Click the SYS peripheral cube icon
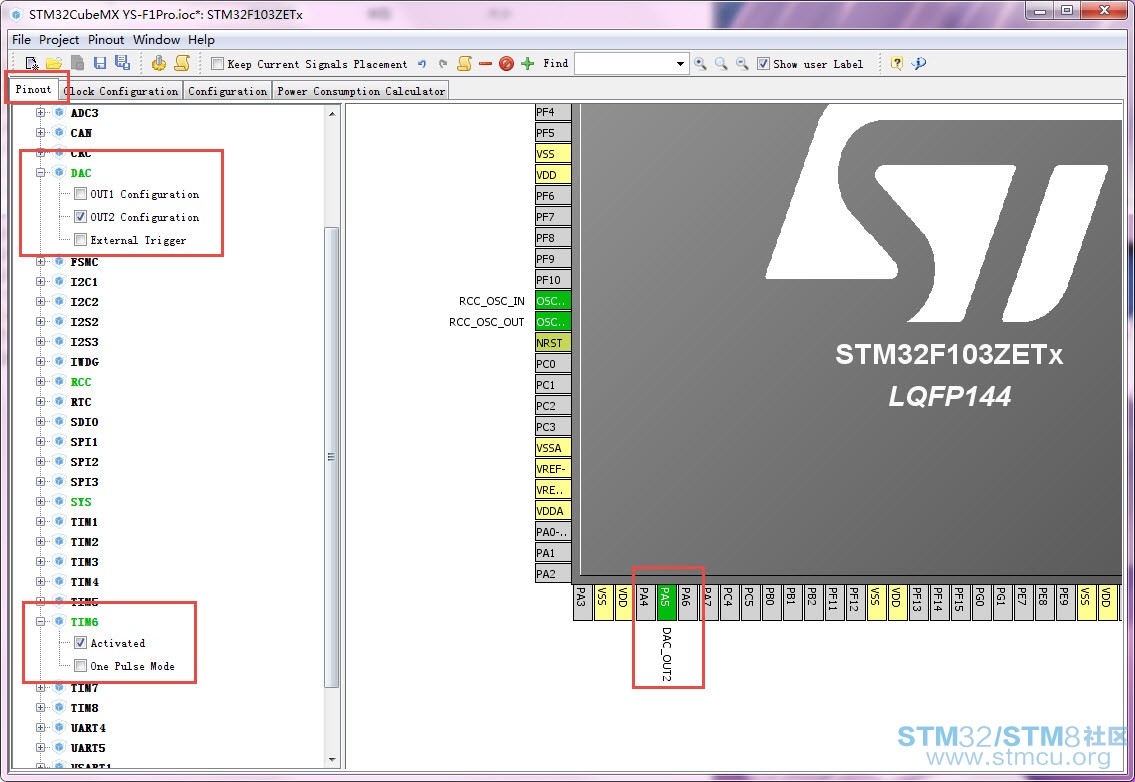 pos(59,502)
